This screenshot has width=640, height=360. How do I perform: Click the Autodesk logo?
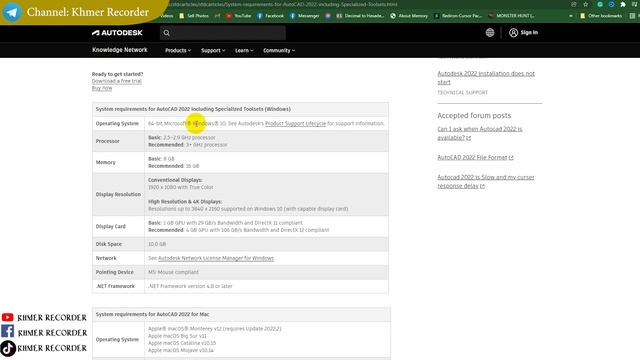117,33
